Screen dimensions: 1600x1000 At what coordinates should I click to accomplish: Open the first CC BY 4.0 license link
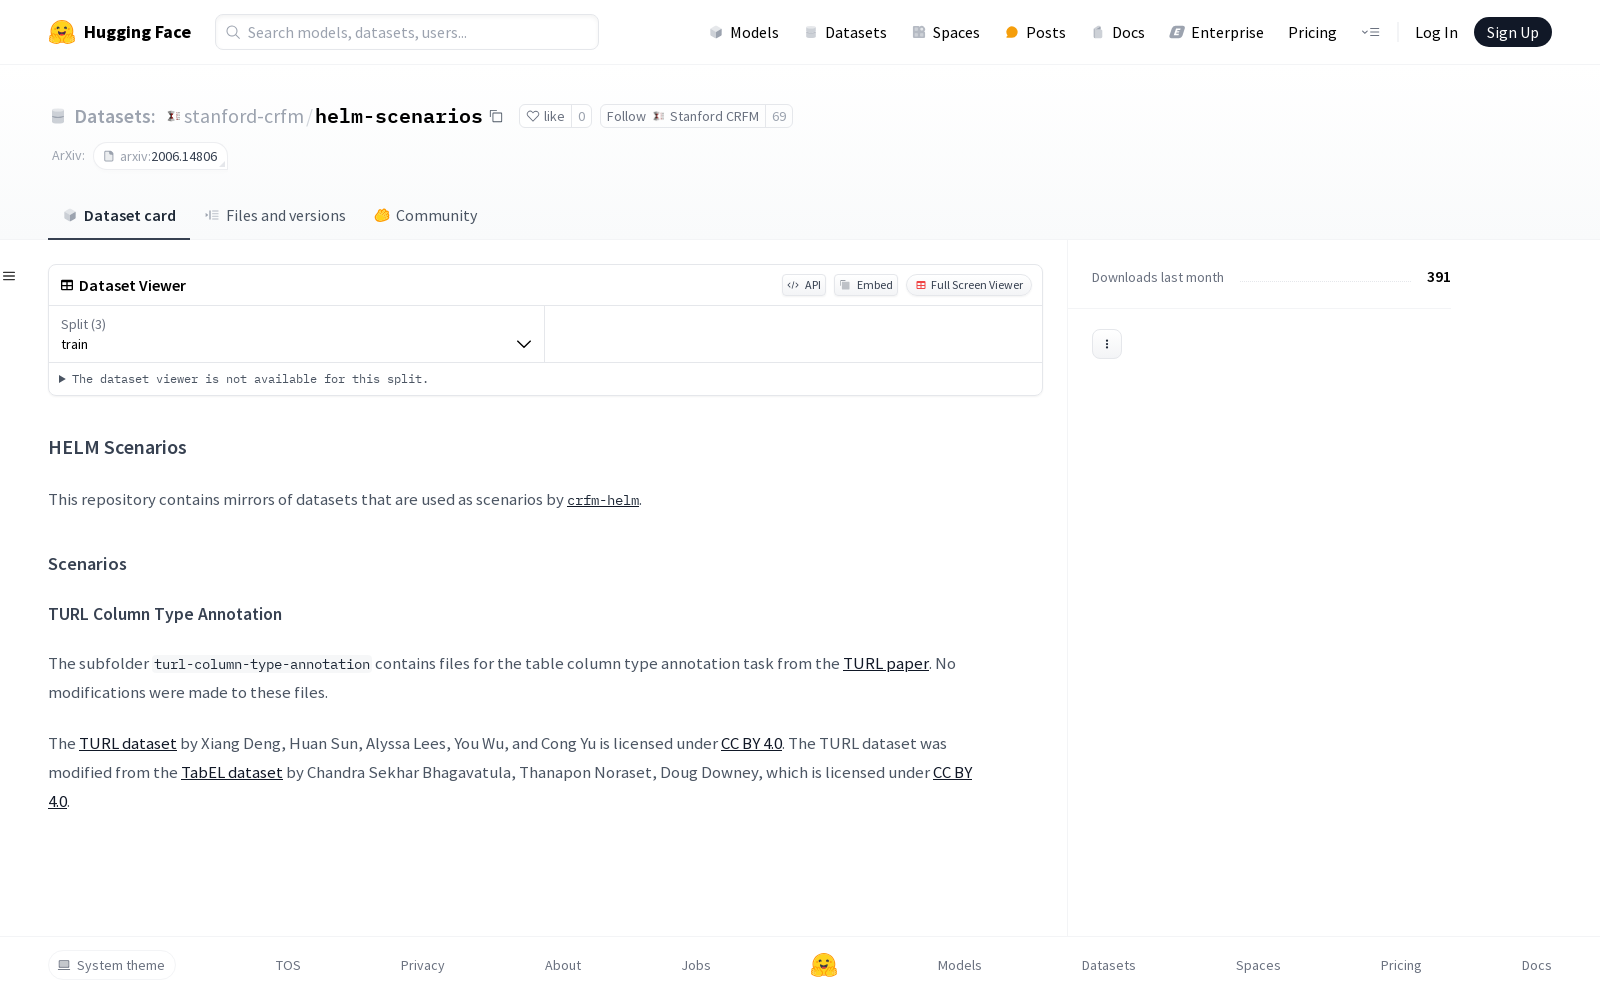pyautogui.click(x=752, y=743)
